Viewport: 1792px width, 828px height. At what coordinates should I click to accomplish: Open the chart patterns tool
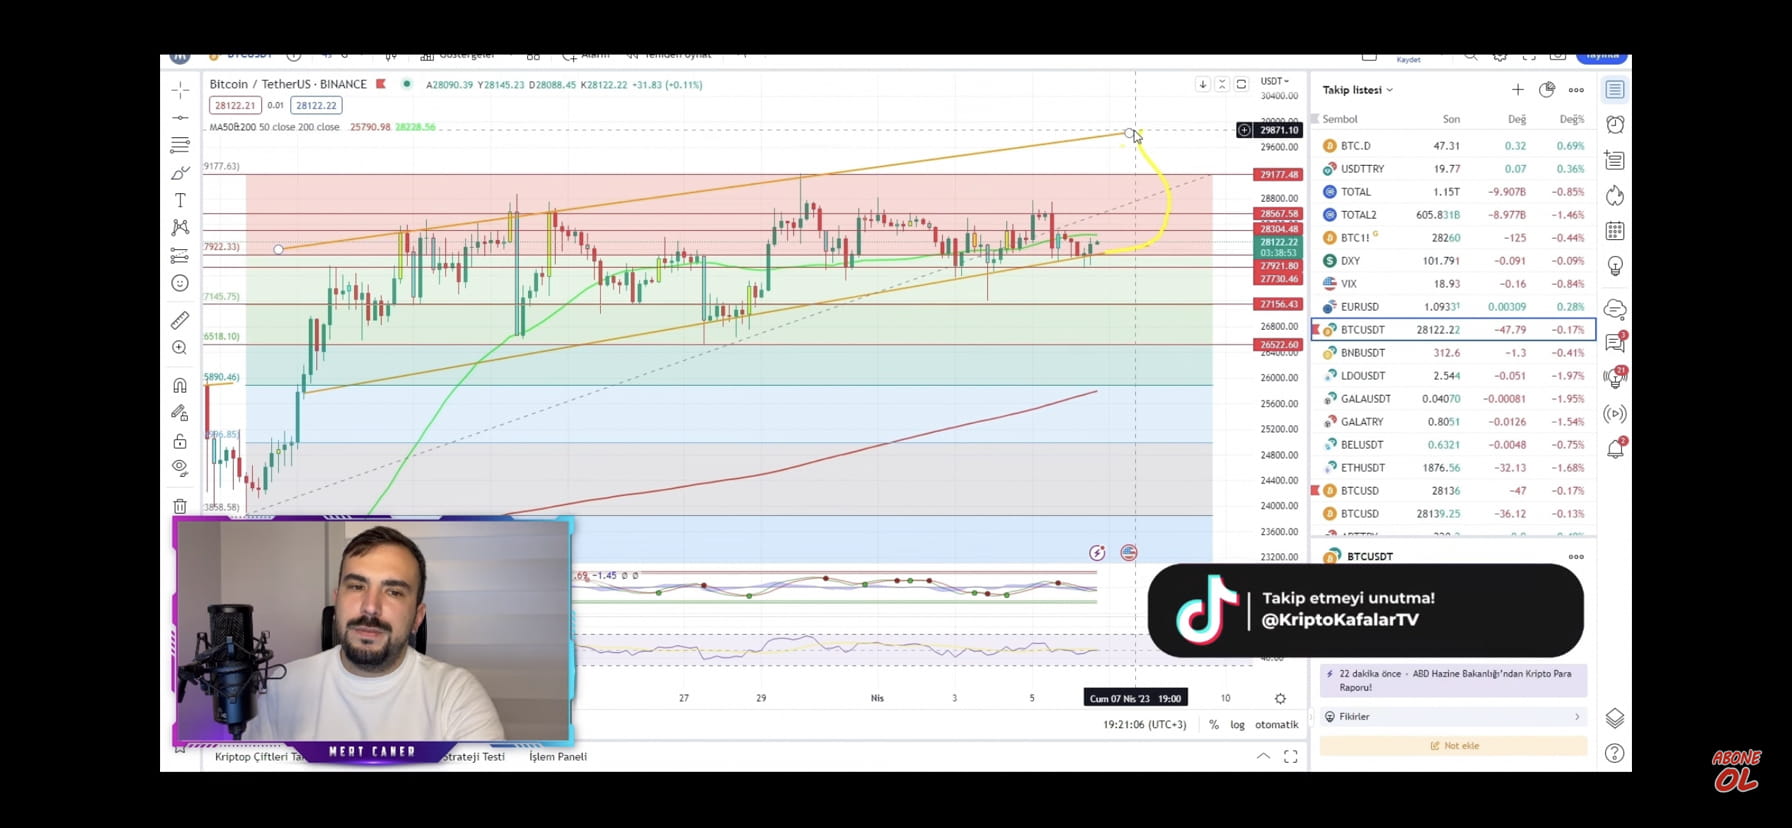tap(180, 228)
